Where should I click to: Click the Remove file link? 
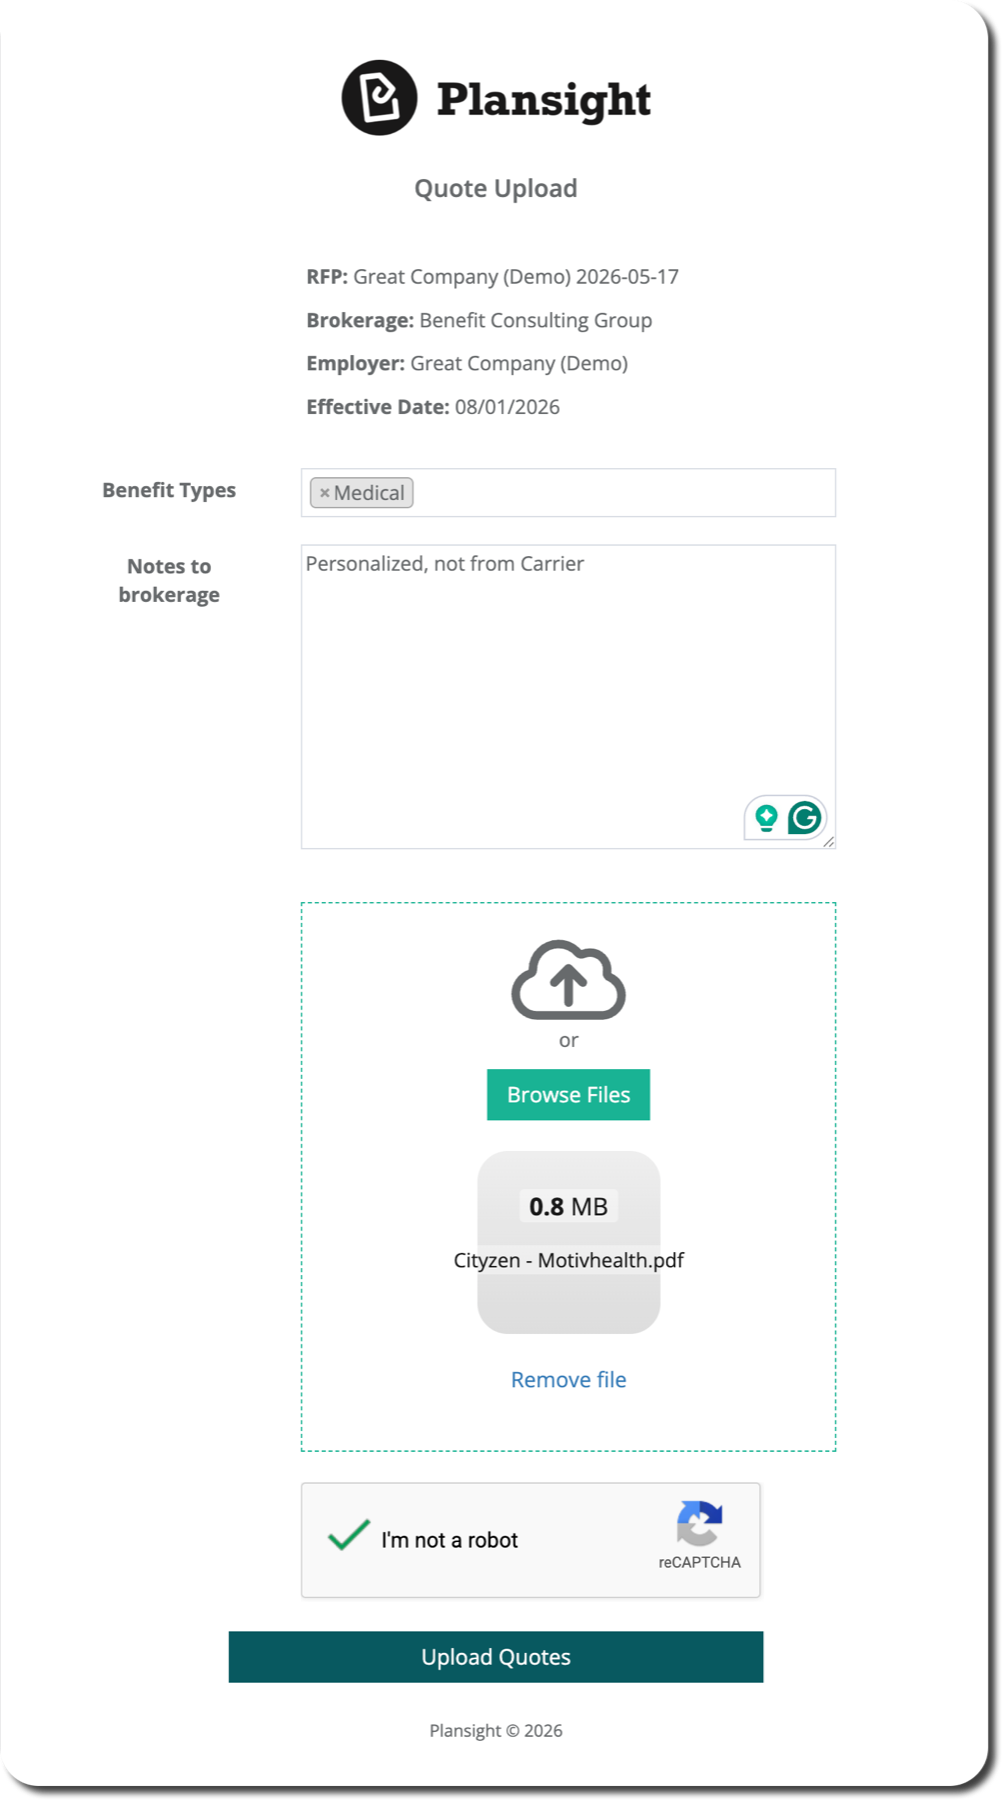(x=568, y=1380)
